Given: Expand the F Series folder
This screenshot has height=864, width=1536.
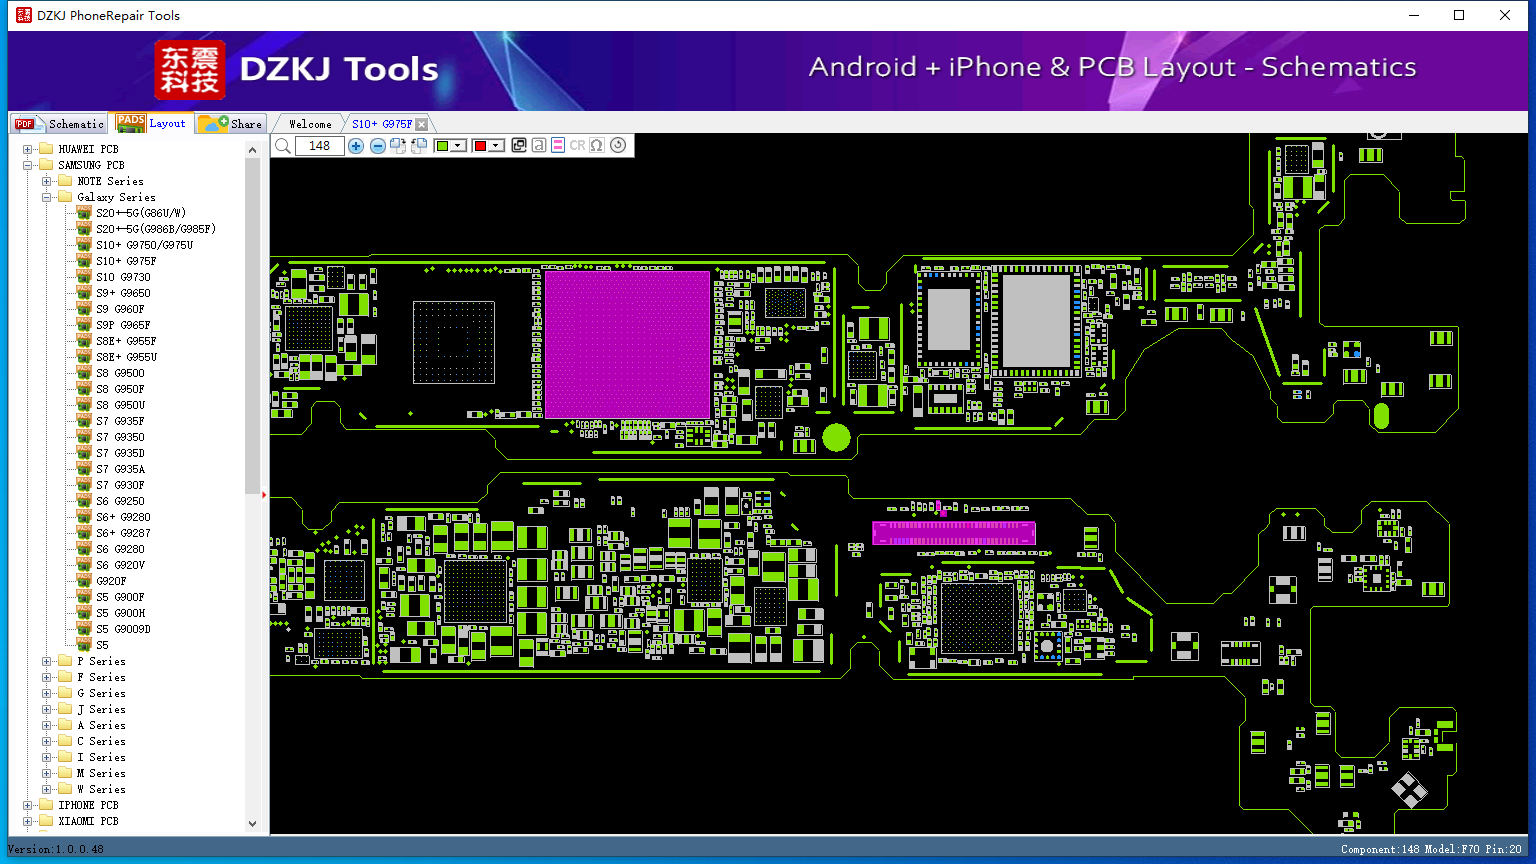Looking at the screenshot, I should pyautogui.click(x=47, y=677).
